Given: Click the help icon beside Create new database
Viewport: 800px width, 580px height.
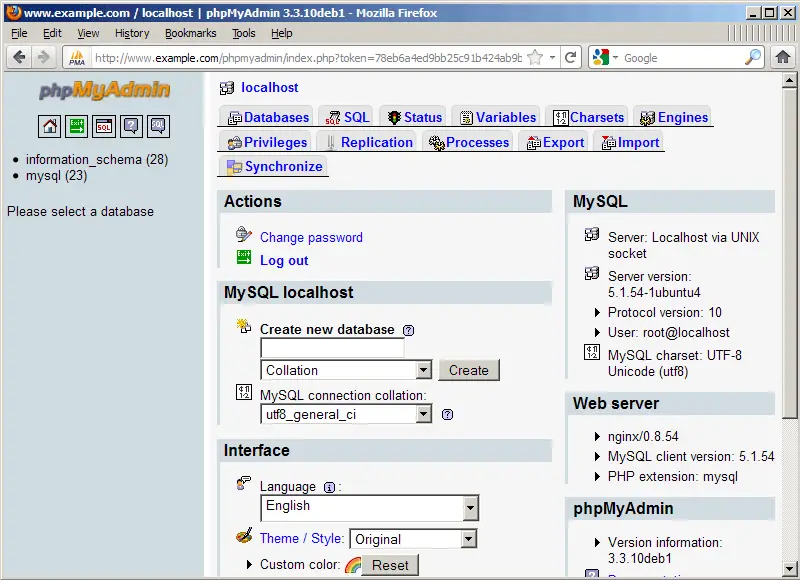Looking at the screenshot, I should click(x=409, y=330).
